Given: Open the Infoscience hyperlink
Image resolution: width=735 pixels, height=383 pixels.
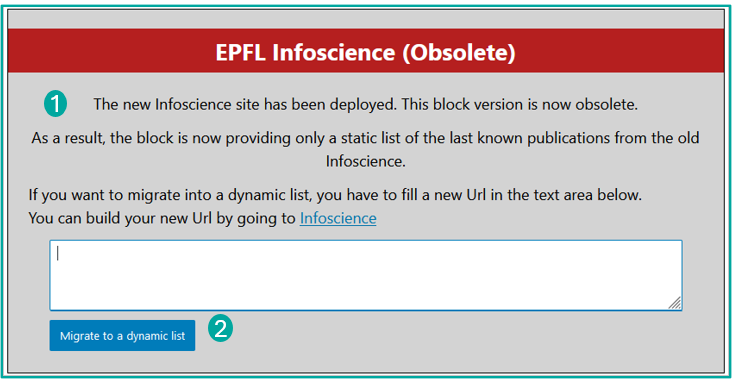Looking at the screenshot, I should tap(338, 218).
